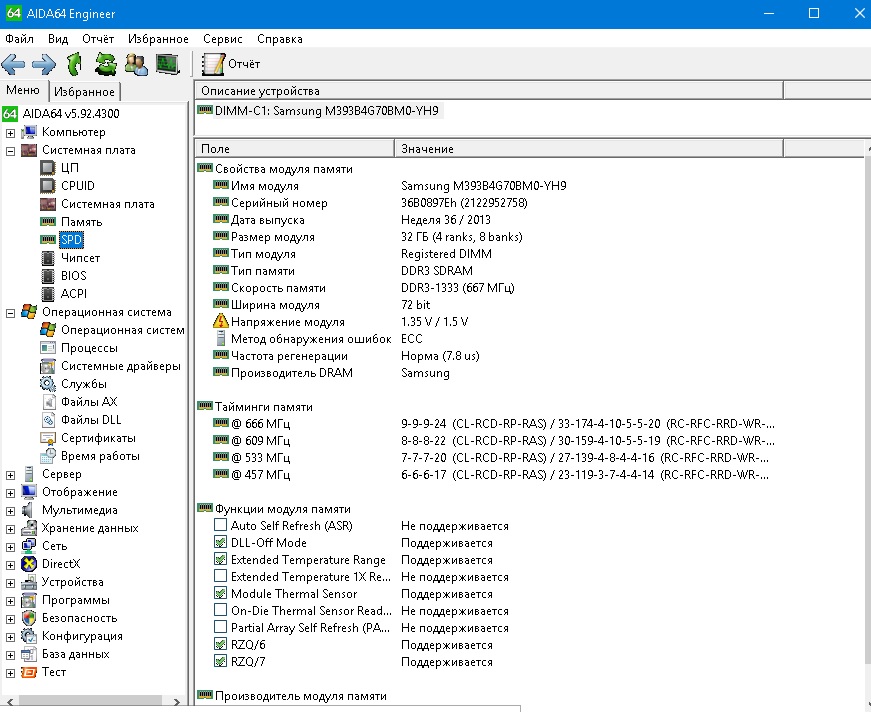Toggle RZQ/6 checkbox
The height and width of the screenshot is (712, 871).
[x=221, y=644]
